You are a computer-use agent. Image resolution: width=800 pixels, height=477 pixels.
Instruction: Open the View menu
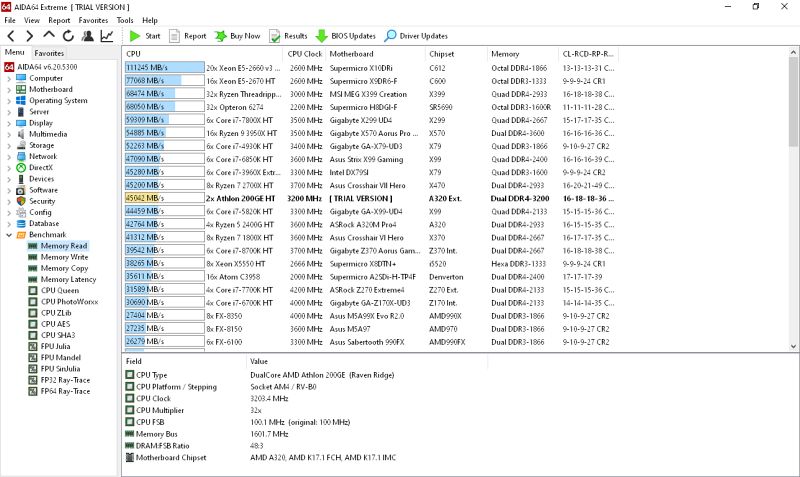point(32,20)
